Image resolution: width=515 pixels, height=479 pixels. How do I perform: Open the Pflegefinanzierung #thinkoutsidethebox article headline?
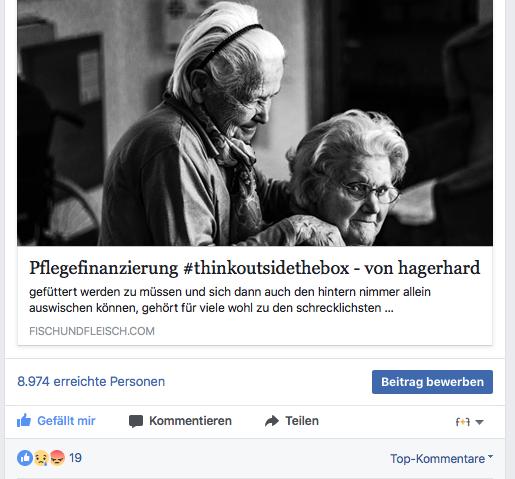255,268
